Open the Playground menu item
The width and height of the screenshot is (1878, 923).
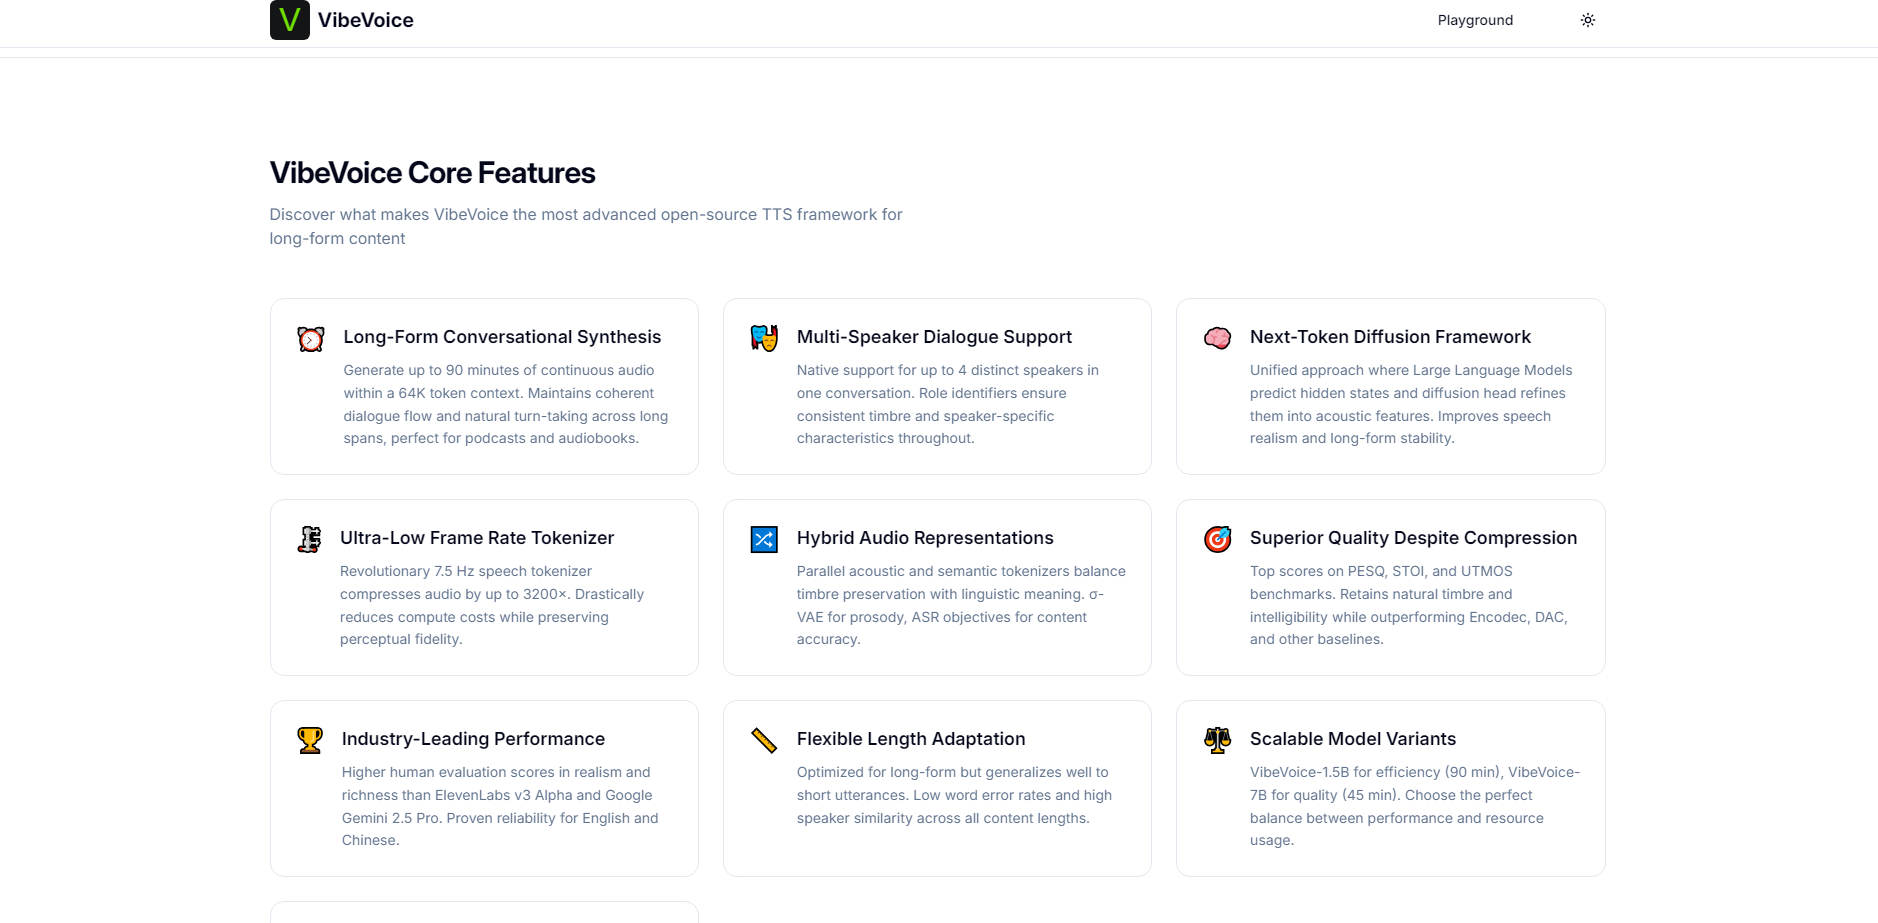pos(1474,20)
